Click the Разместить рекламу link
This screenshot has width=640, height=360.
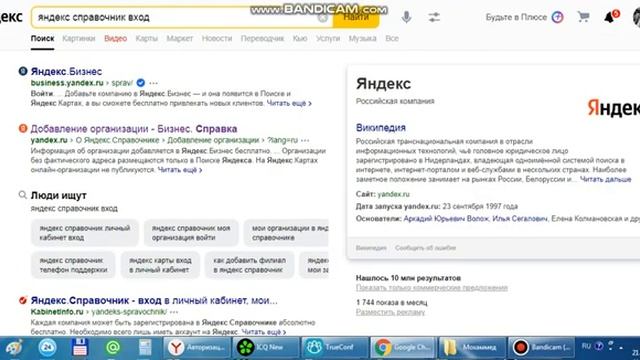pyautogui.click(x=390, y=312)
